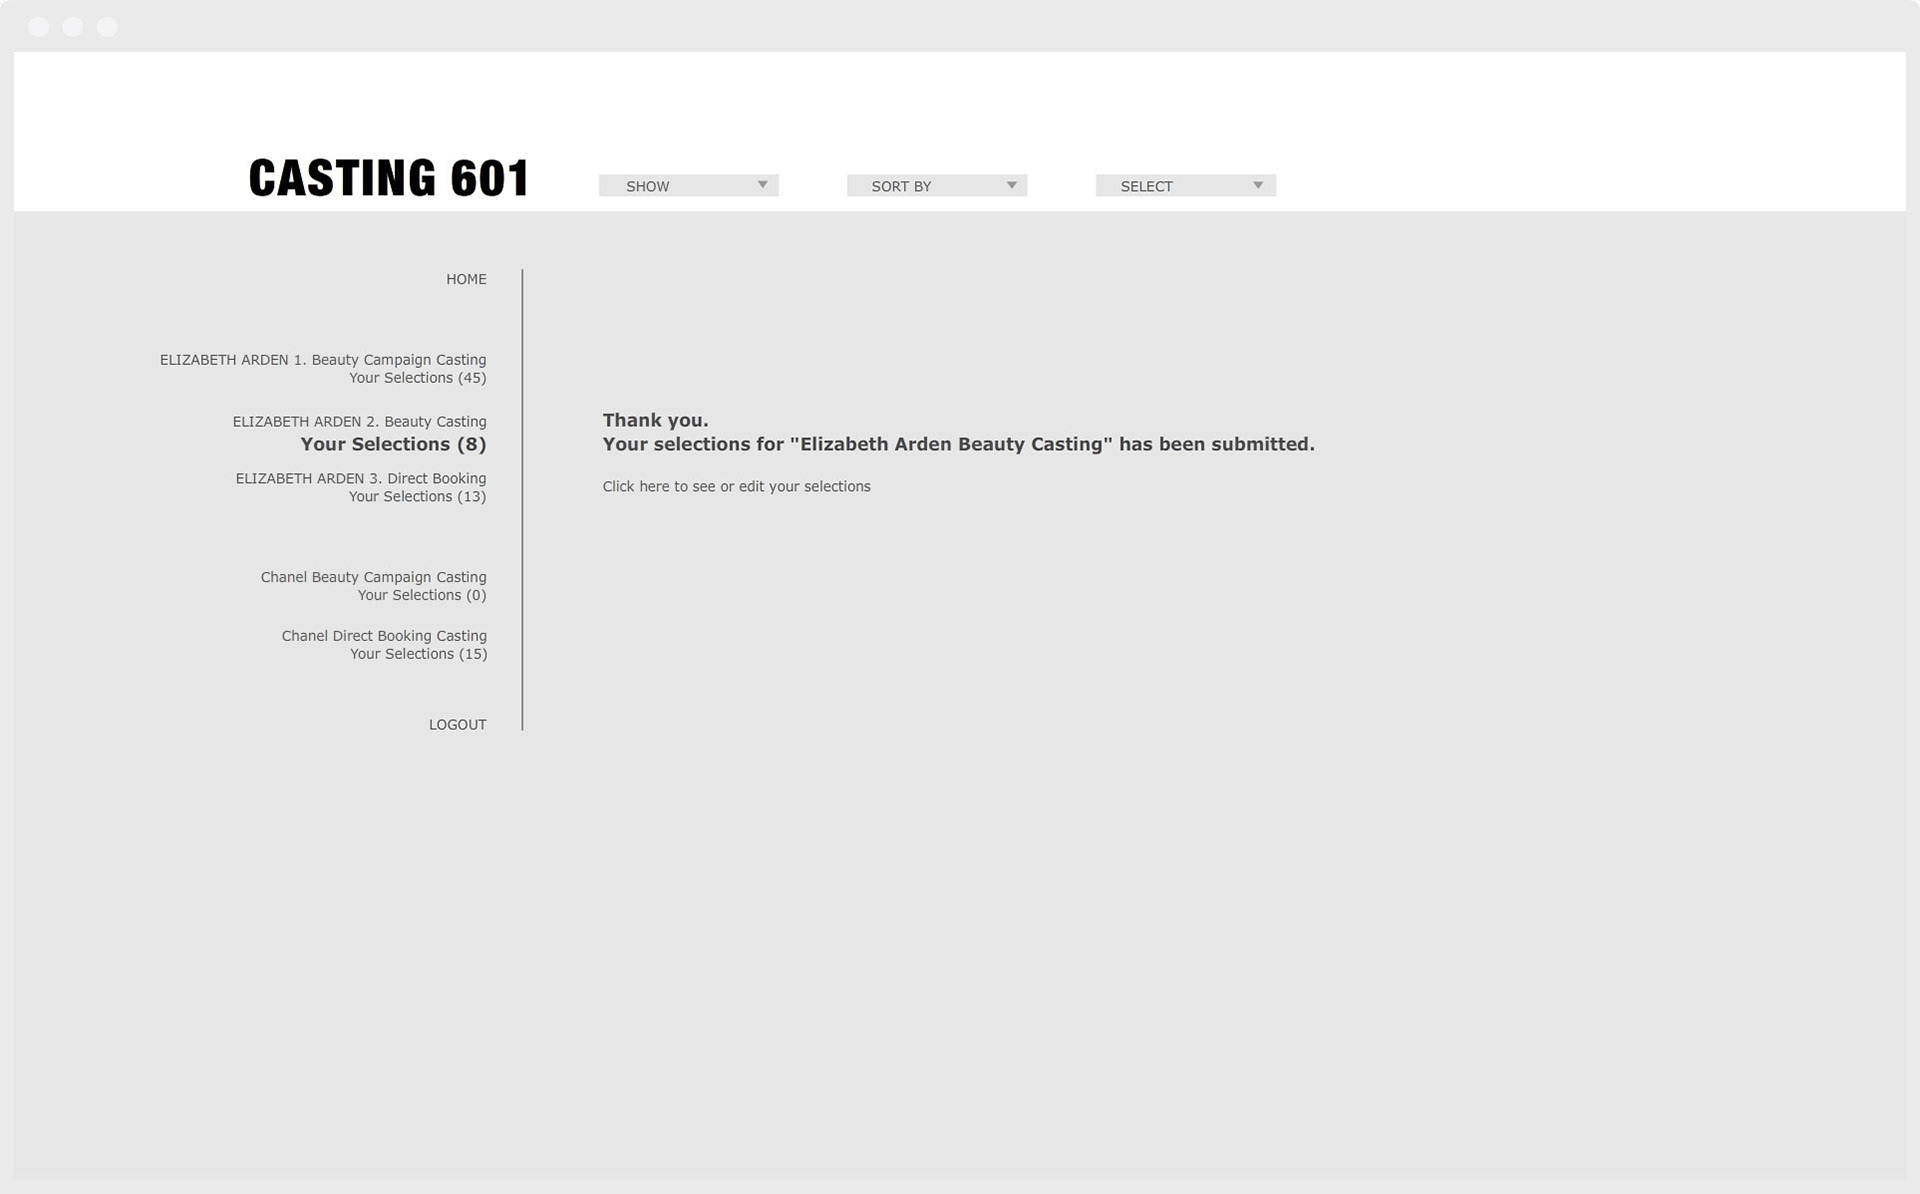
Task: Open Elizabeth Arden 2. Beauty Casting
Action: [359, 422]
